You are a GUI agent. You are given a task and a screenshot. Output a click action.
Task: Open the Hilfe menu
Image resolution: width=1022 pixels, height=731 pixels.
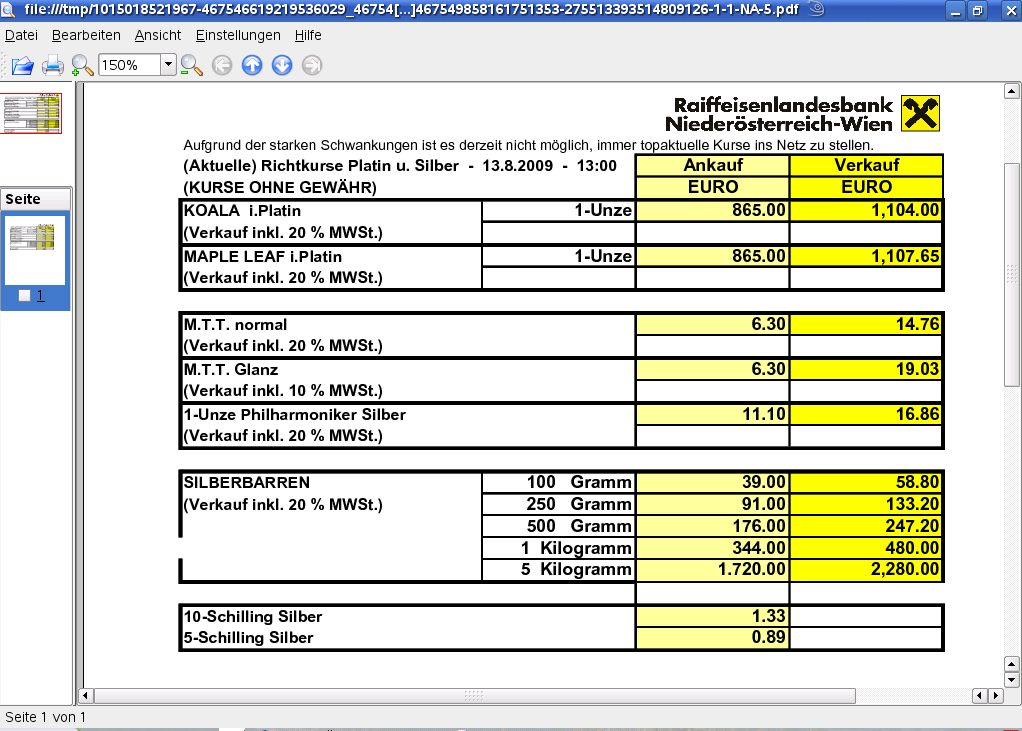point(308,35)
